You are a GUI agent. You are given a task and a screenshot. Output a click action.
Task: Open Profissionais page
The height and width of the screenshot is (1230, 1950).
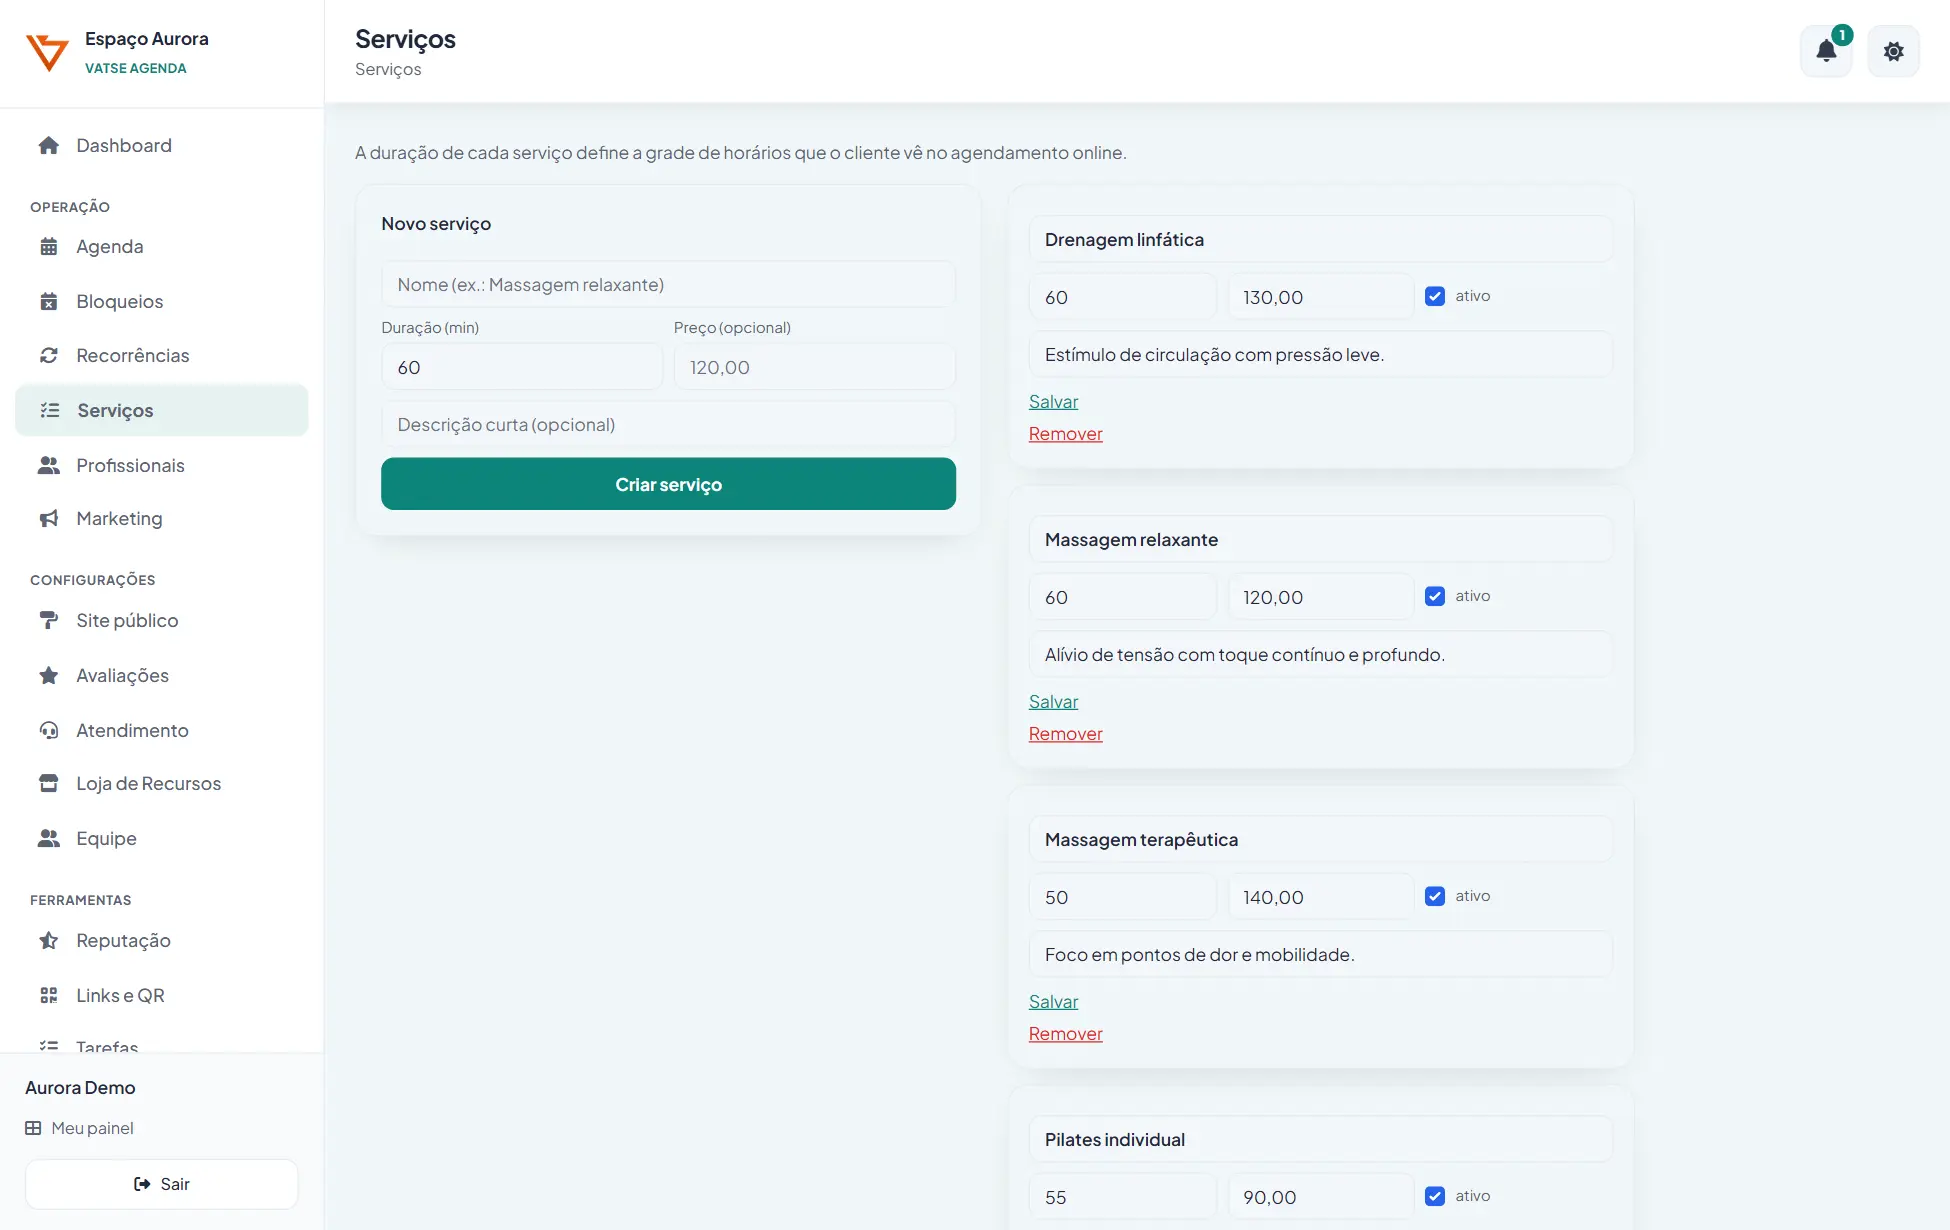click(162, 465)
